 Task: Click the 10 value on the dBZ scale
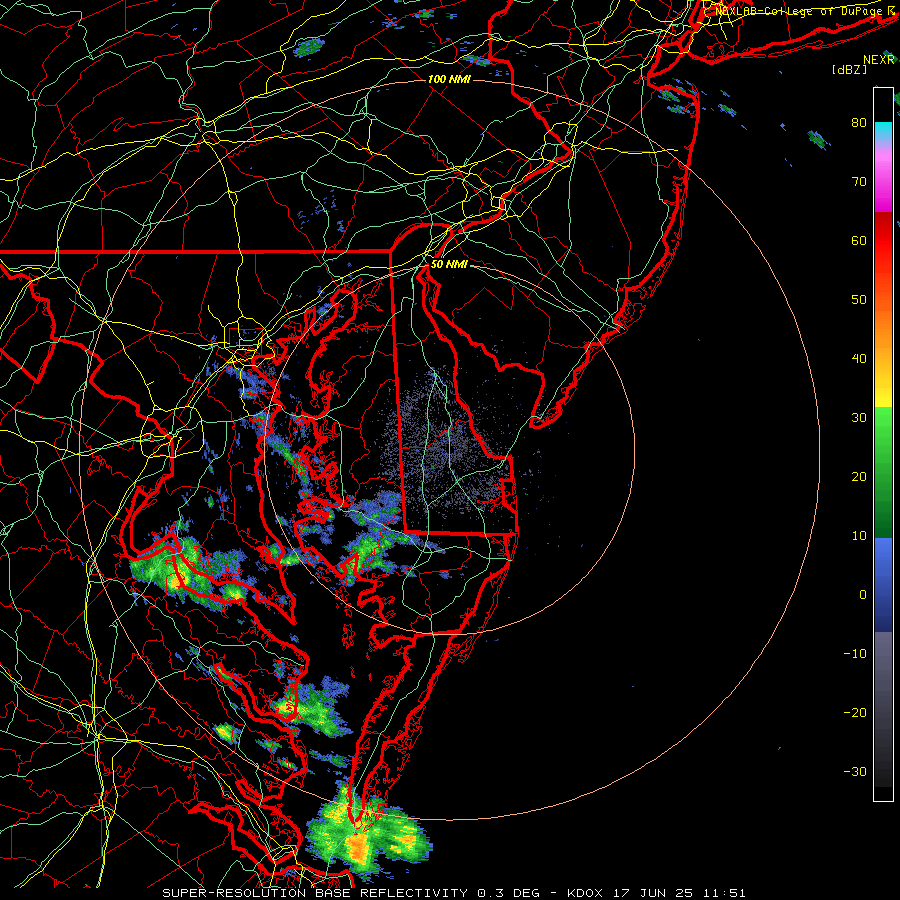tap(859, 536)
